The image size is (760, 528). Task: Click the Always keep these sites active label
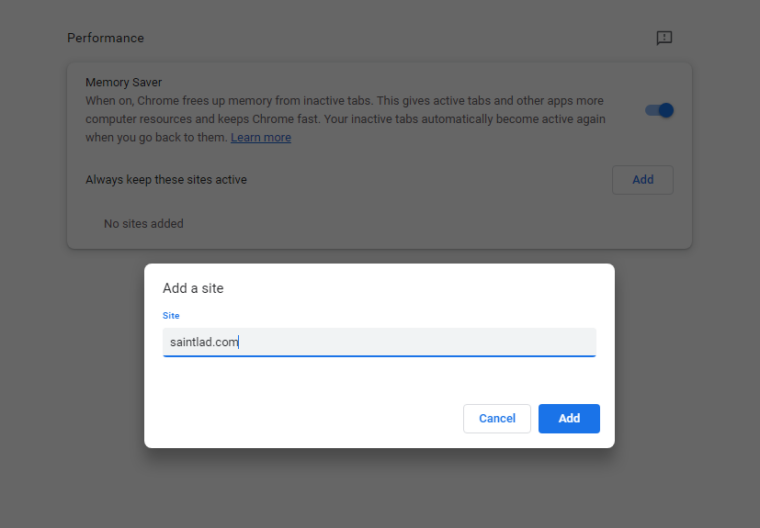166,180
